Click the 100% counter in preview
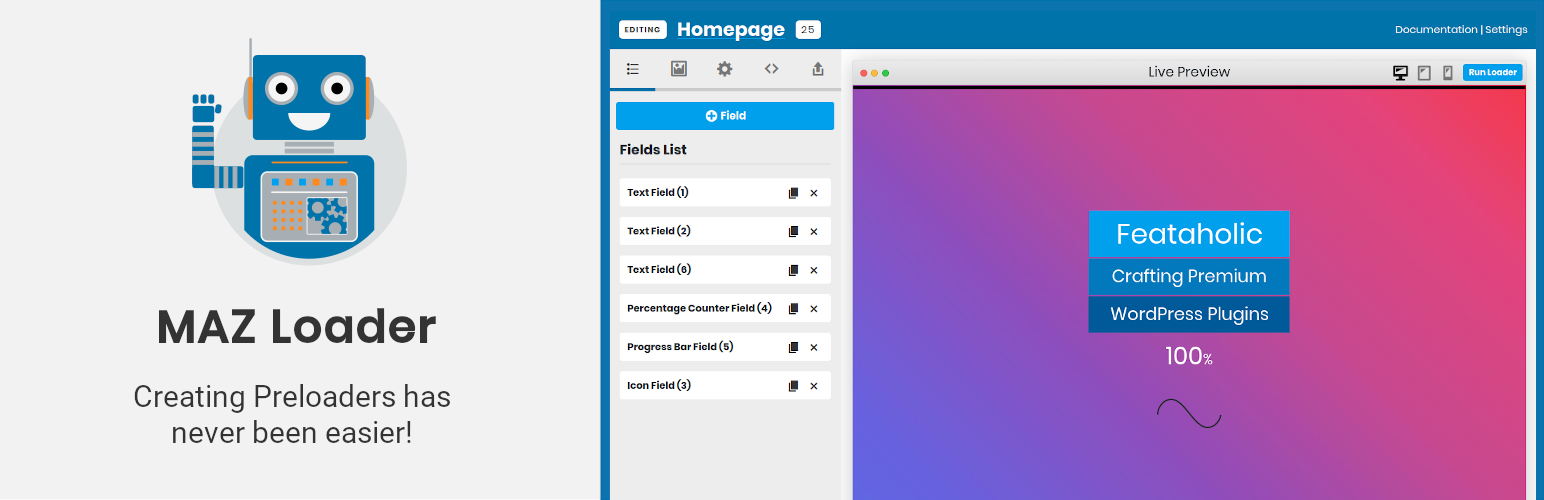This screenshot has width=1544, height=500. point(1189,356)
